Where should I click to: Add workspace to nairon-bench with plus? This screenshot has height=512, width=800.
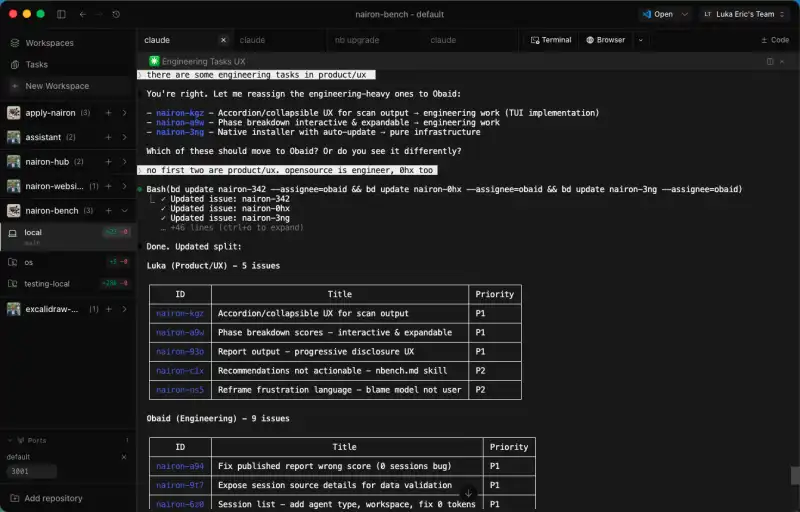(108, 211)
